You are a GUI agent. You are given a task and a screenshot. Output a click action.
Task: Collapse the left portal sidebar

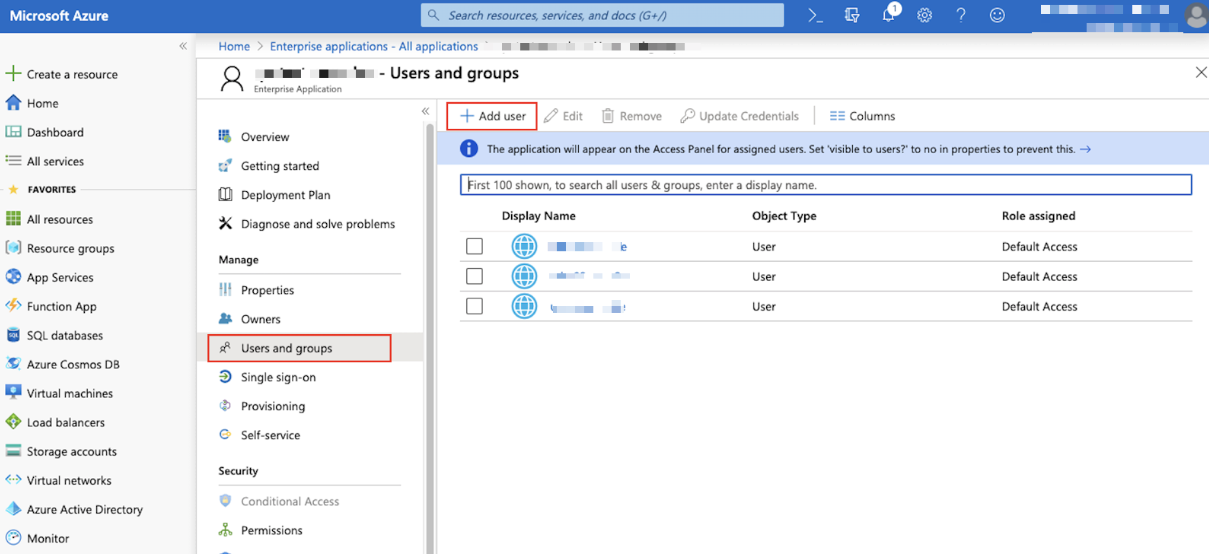(183, 46)
